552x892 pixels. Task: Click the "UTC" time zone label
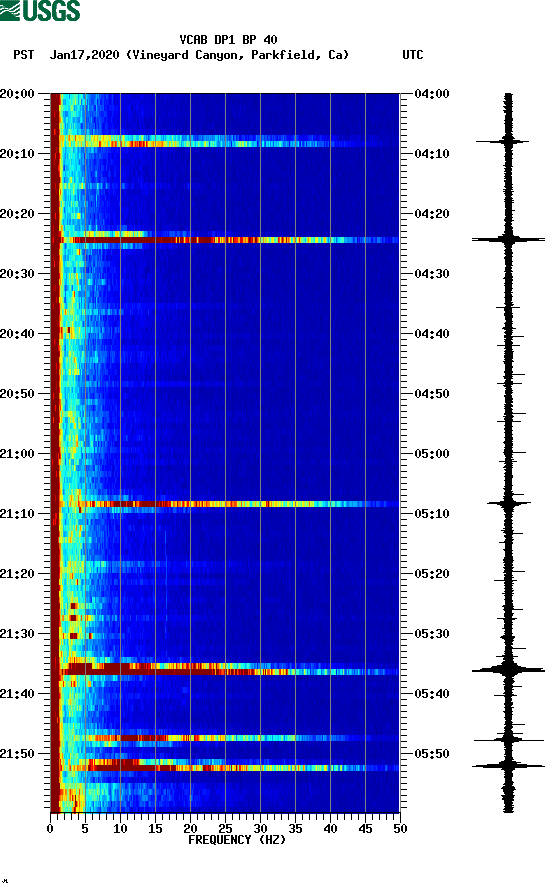point(413,55)
